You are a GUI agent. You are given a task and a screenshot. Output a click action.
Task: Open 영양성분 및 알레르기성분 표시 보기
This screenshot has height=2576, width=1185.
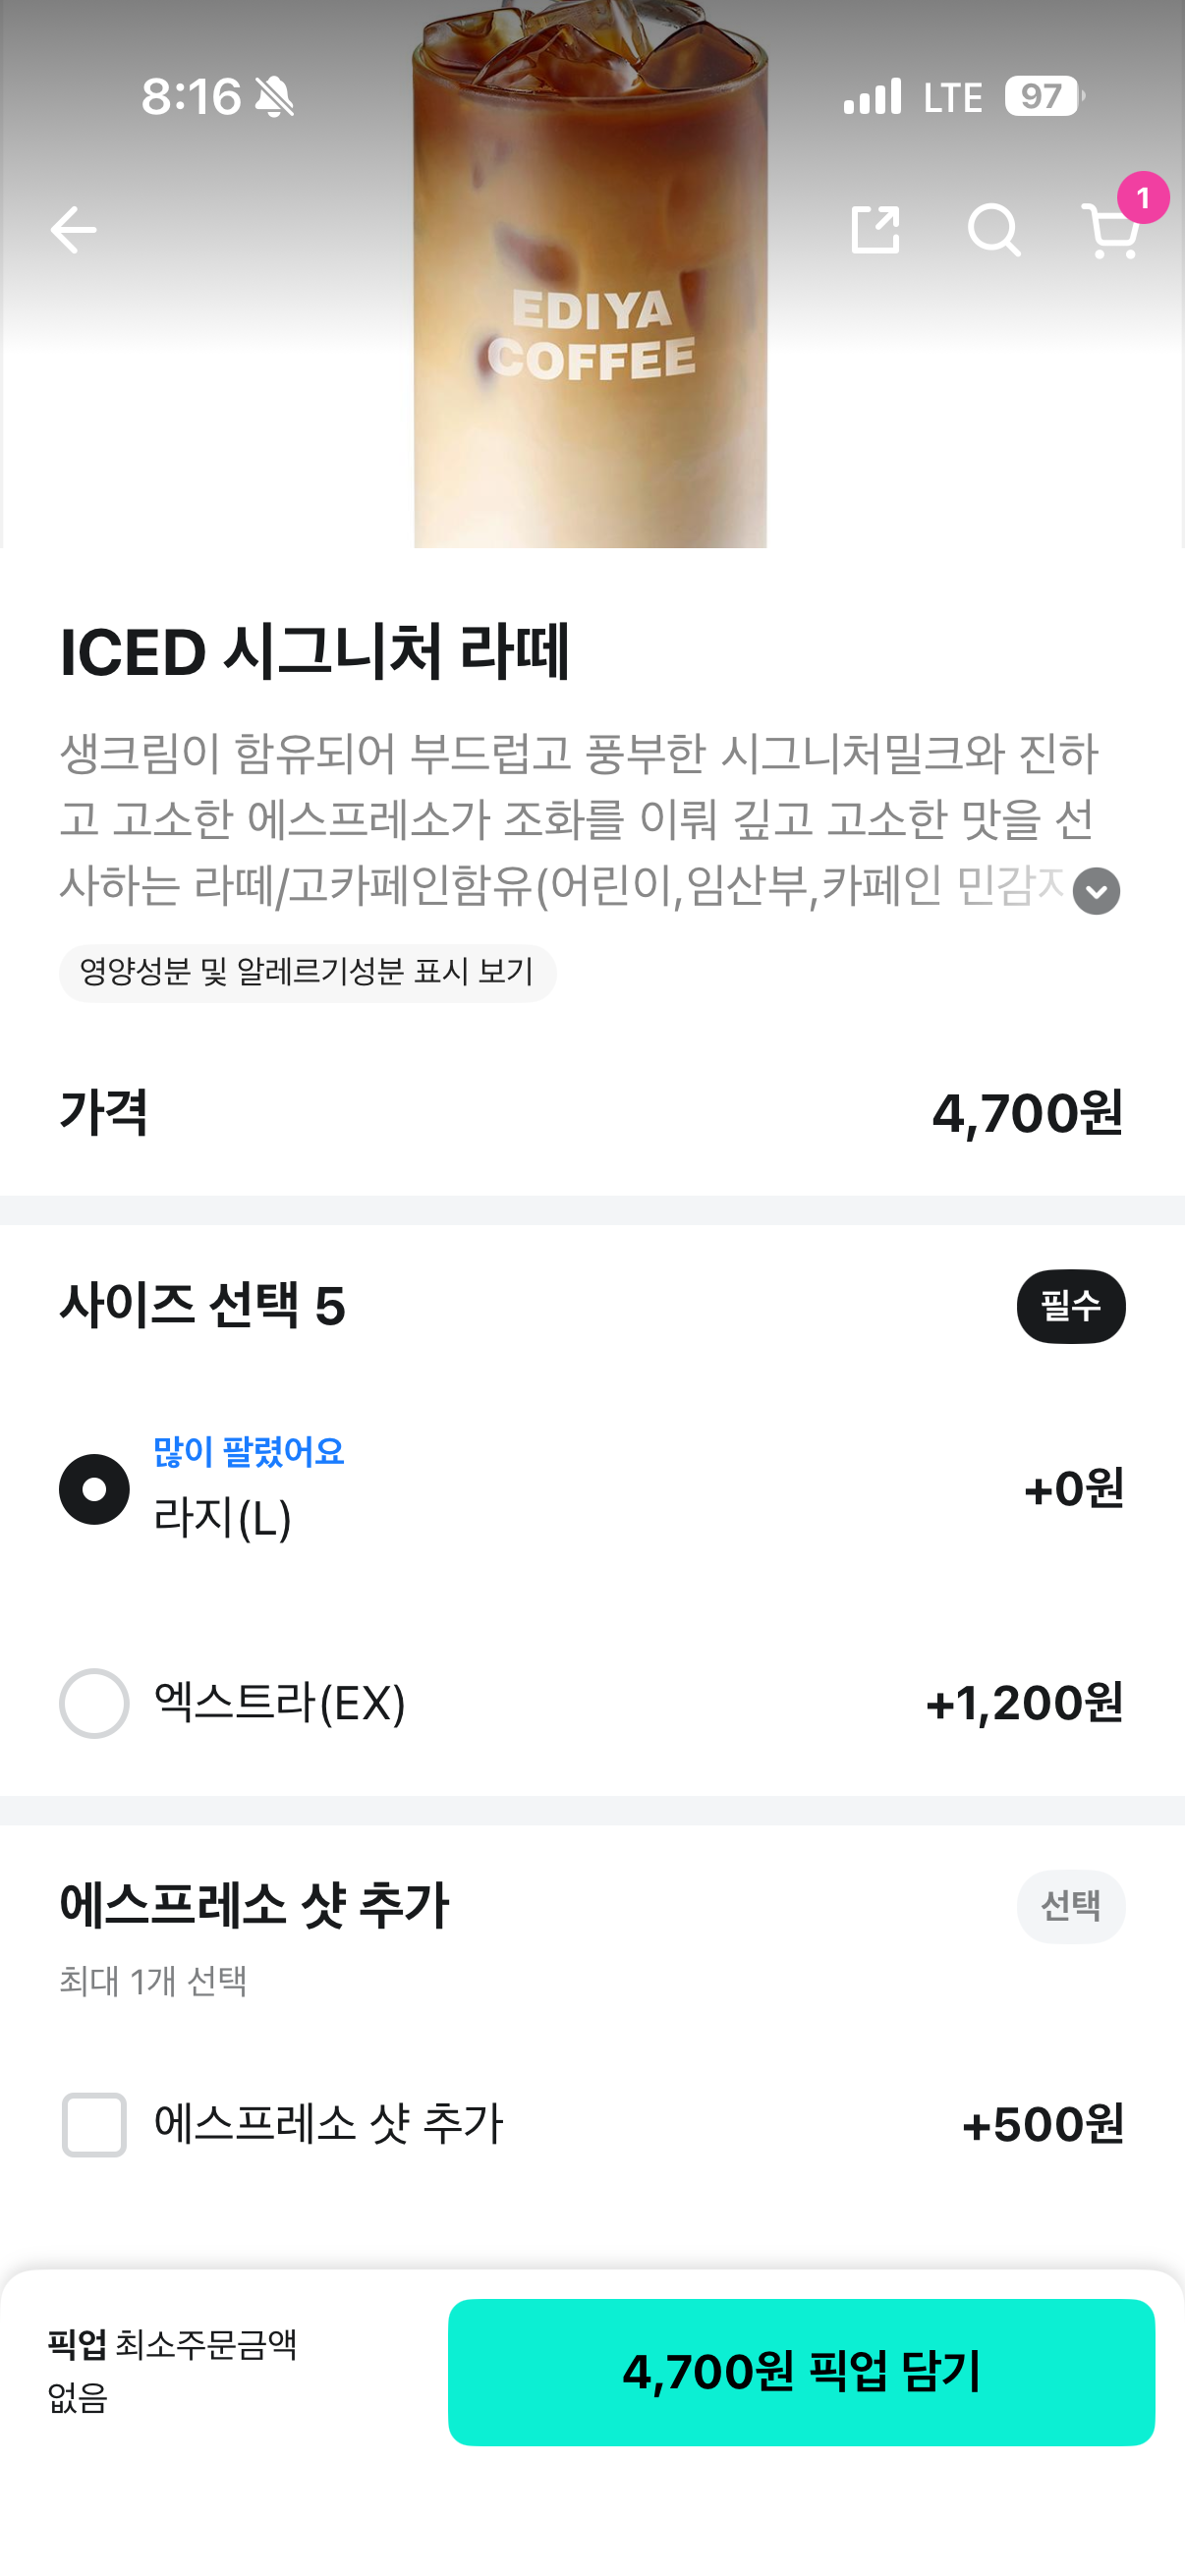(307, 972)
